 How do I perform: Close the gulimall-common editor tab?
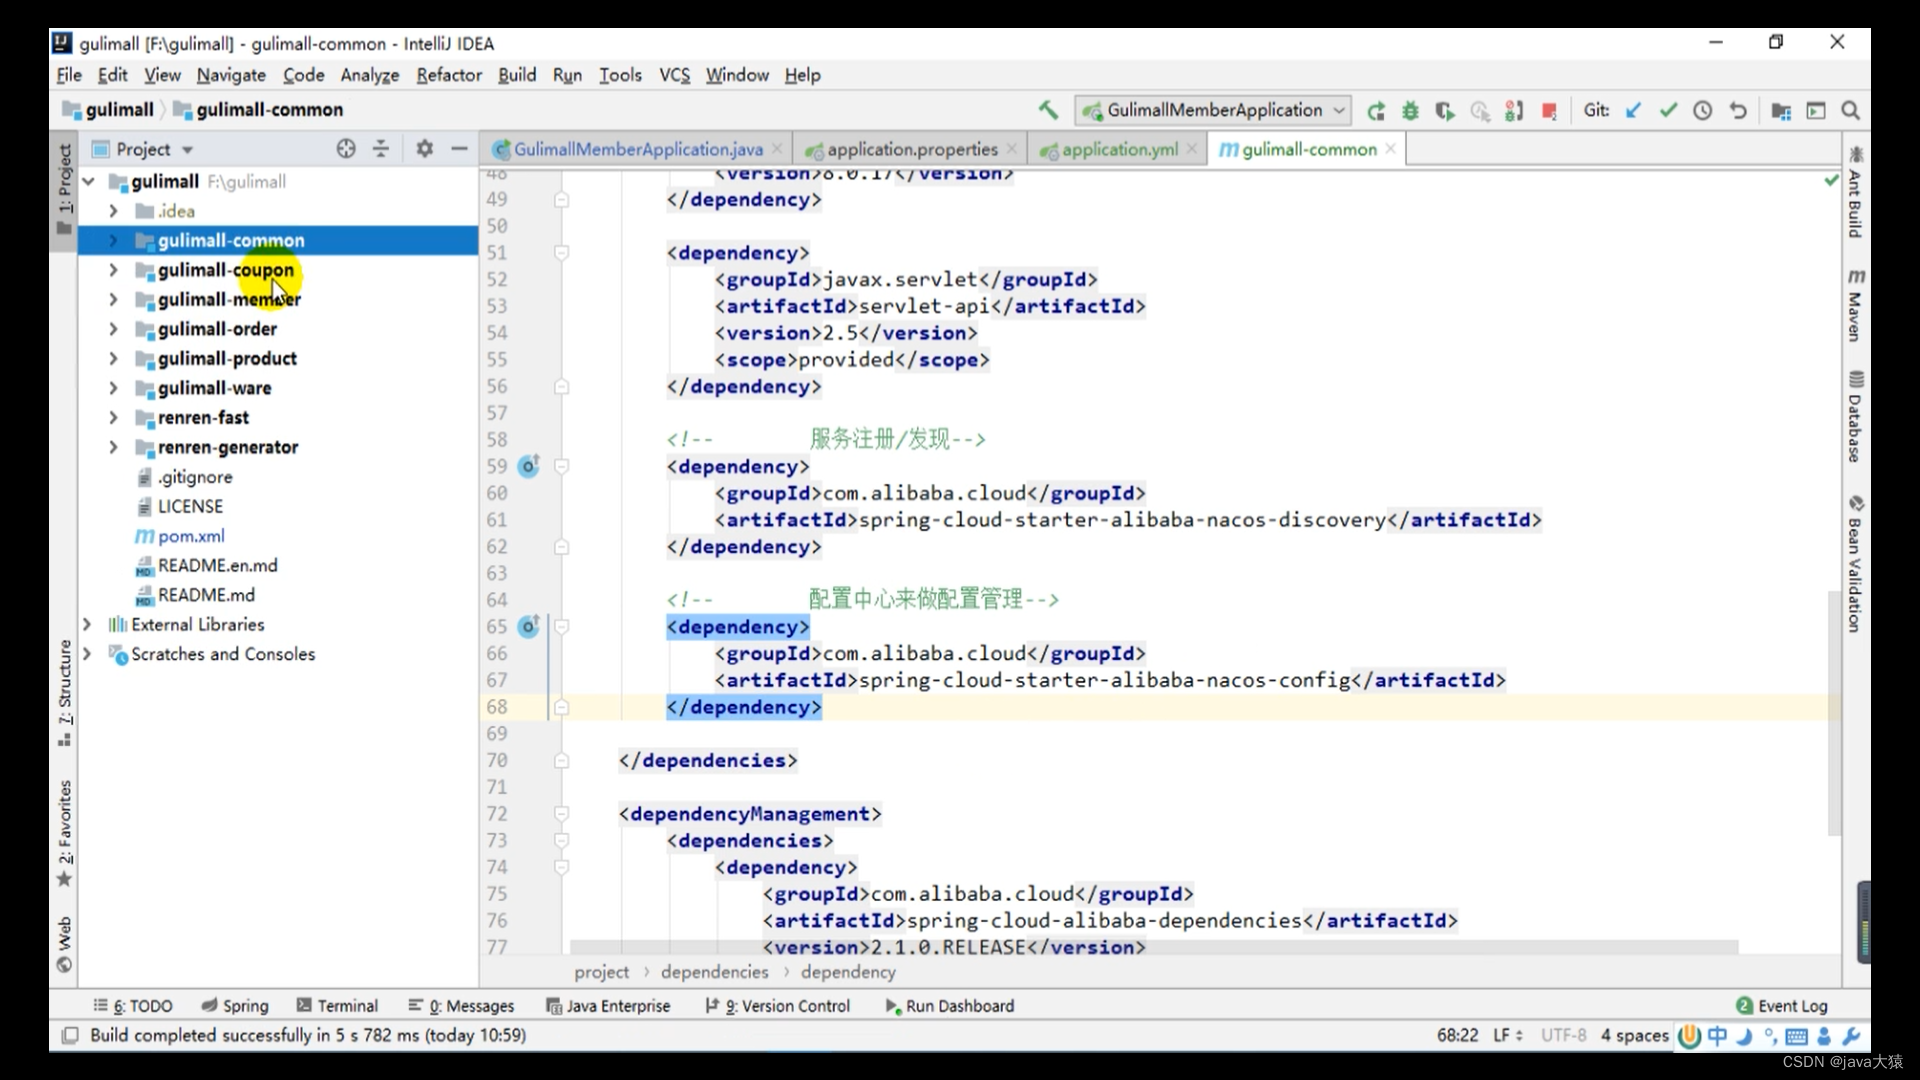click(1390, 149)
